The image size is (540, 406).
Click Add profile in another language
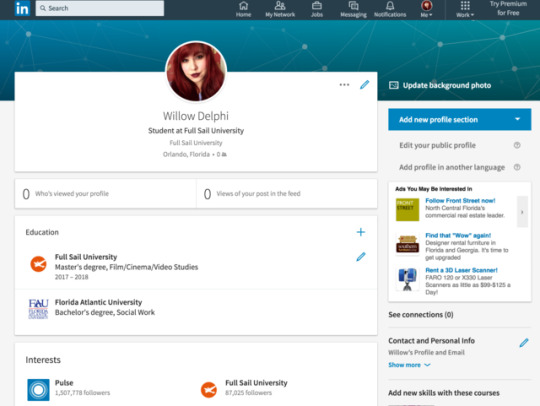[452, 167]
